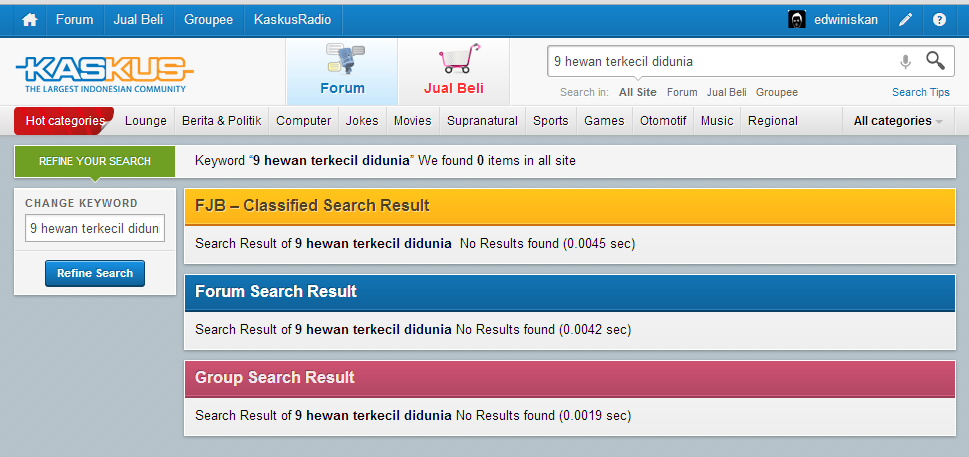This screenshot has height=457, width=969.
Task: Choose Groupee search scope
Action: point(777,92)
